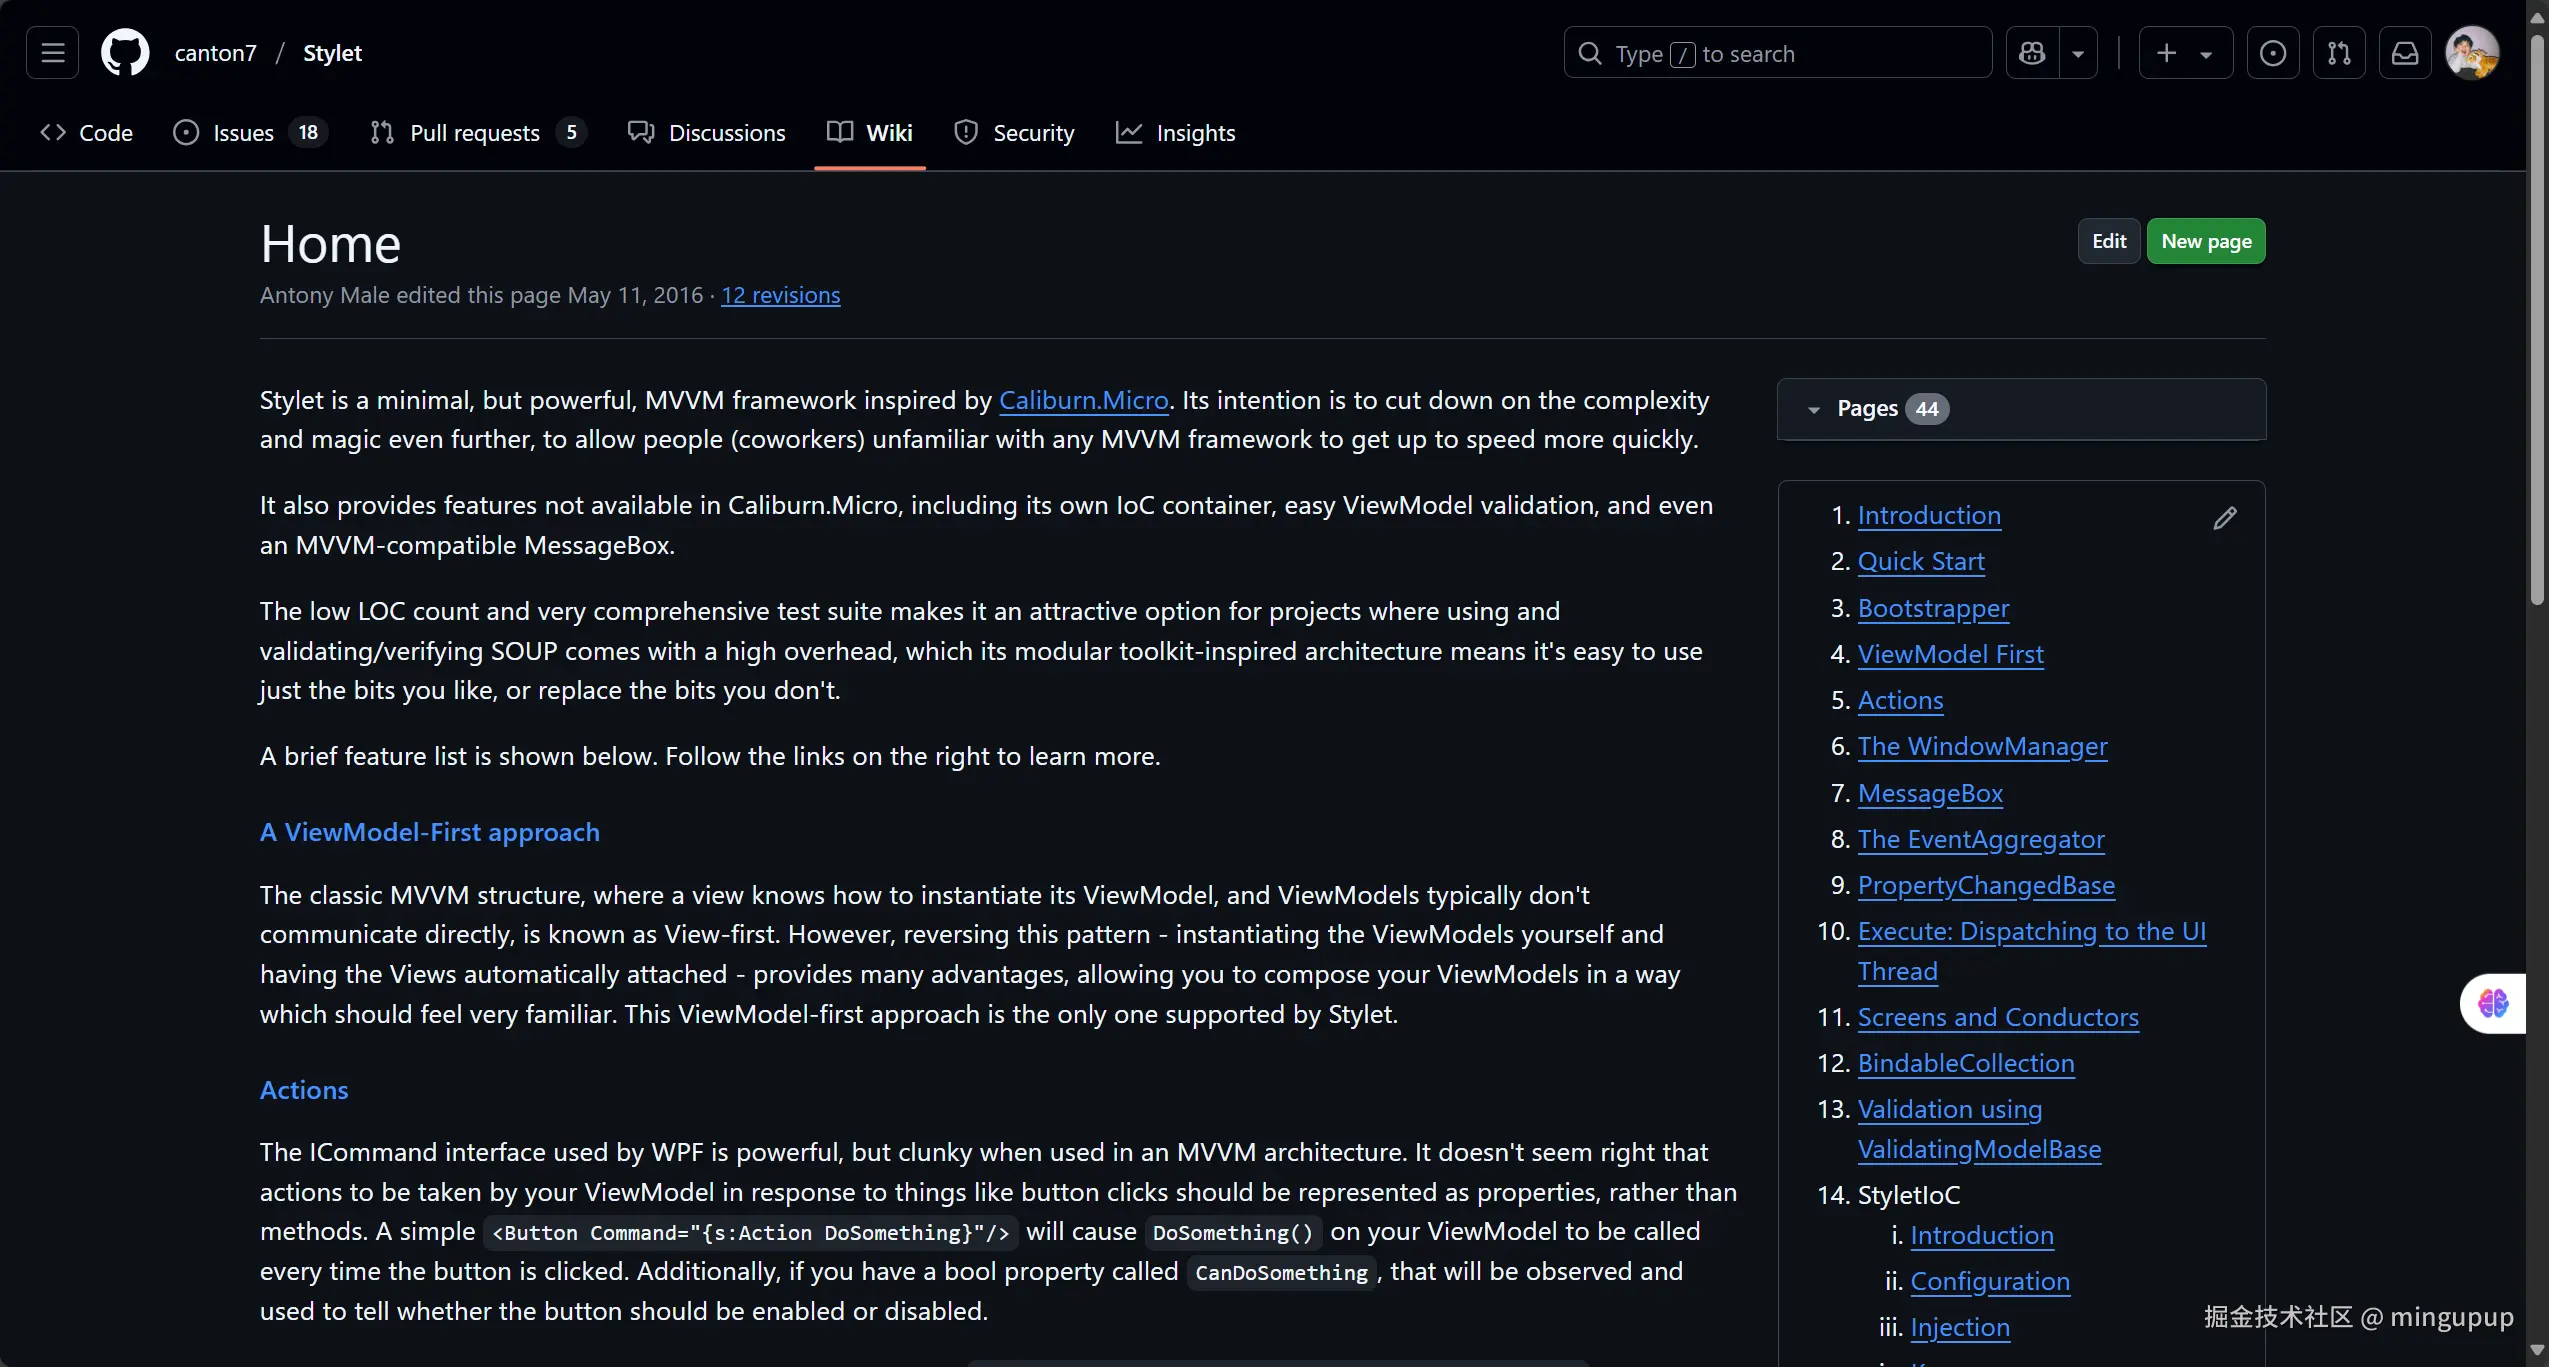Open the Bootstrapper wiki page
This screenshot has width=2549, height=1367.
pyautogui.click(x=1933, y=608)
